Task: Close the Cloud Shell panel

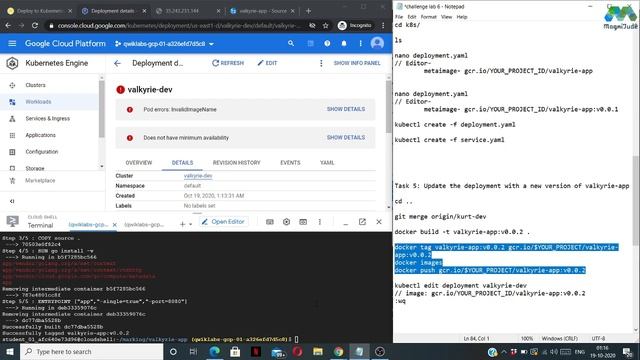Action: (379, 222)
